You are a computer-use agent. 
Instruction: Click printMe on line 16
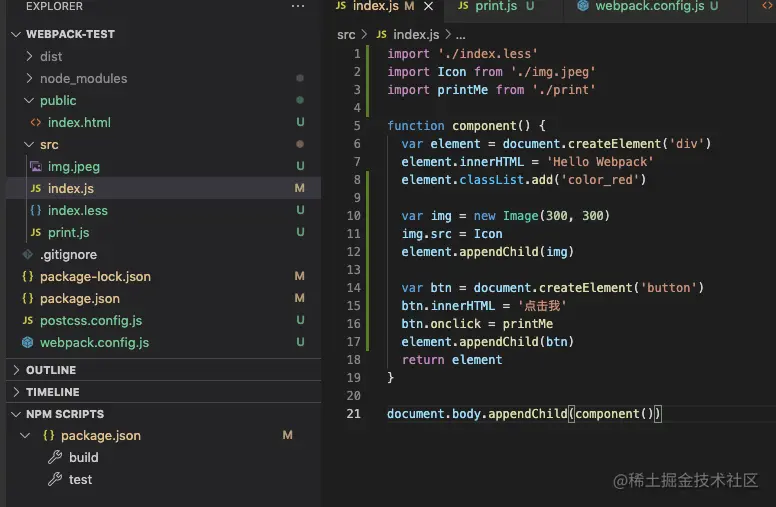(x=528, y=324)
